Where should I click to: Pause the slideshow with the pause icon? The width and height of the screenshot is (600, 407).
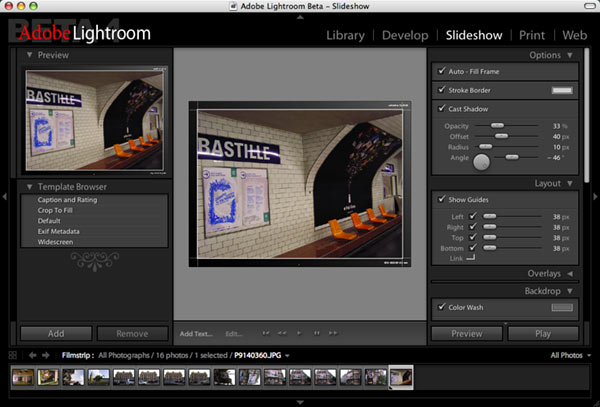(317, 333)
